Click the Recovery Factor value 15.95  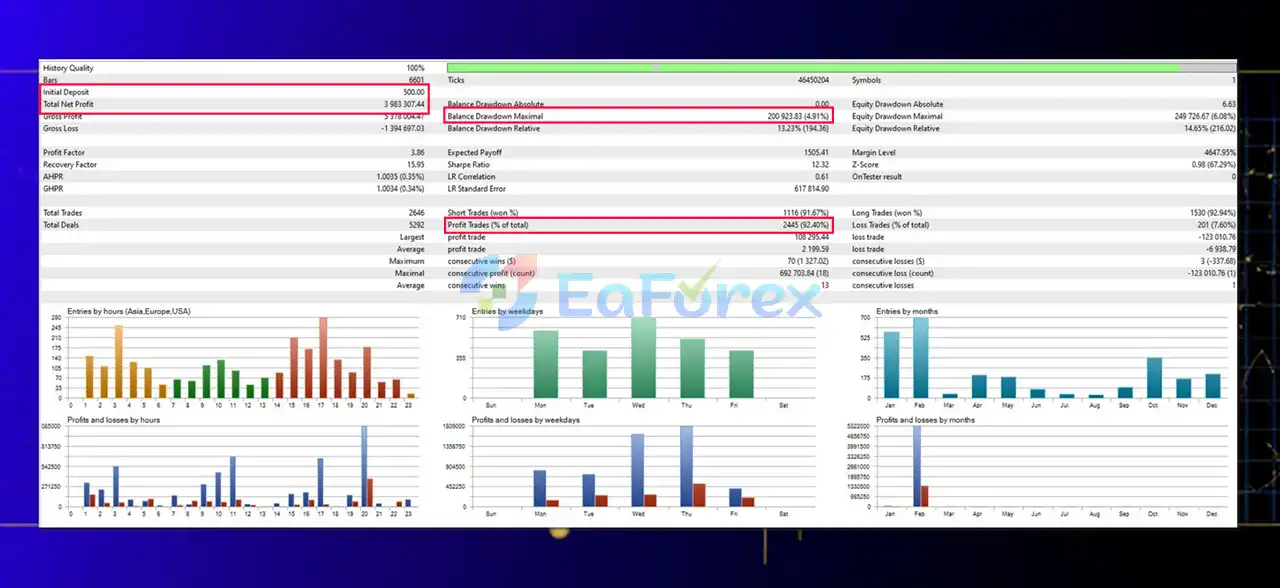414,165
